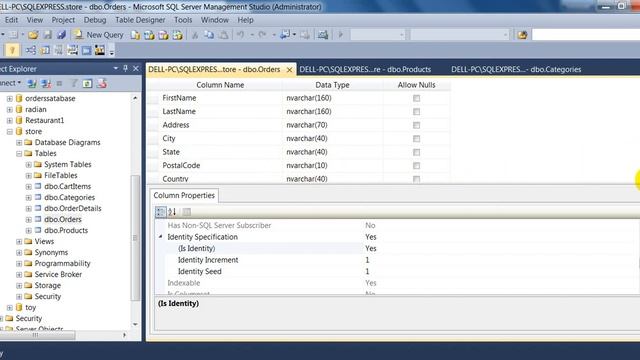
Task: Open the View menu
Action: 35,20
